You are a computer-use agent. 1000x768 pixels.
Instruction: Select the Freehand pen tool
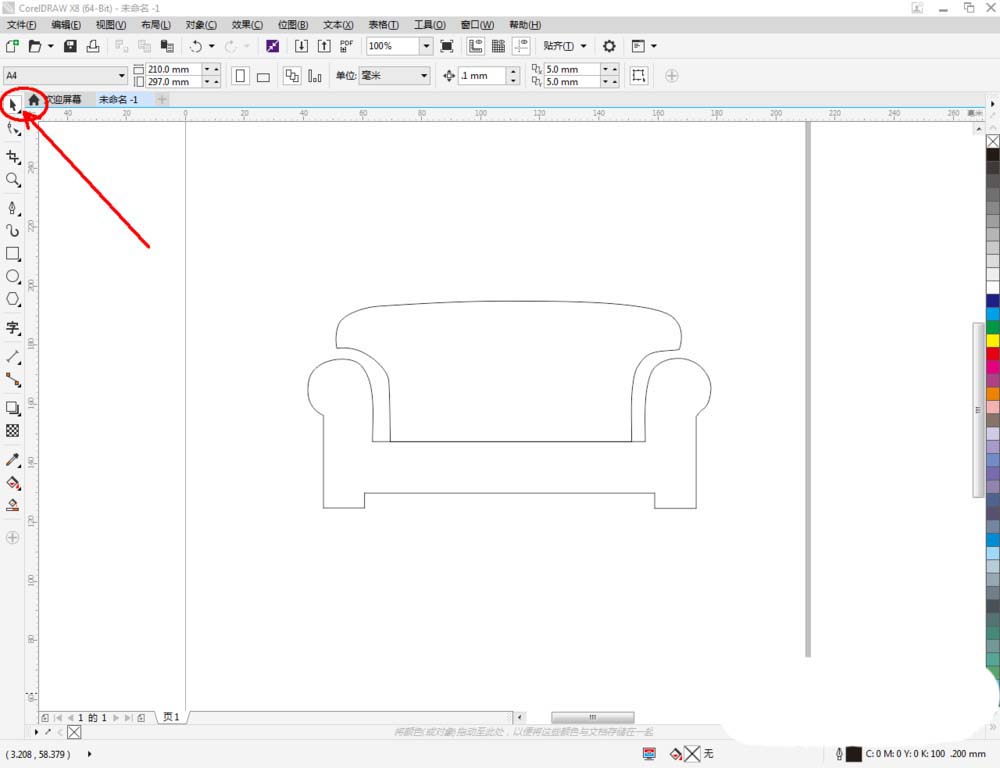[13, 208]
